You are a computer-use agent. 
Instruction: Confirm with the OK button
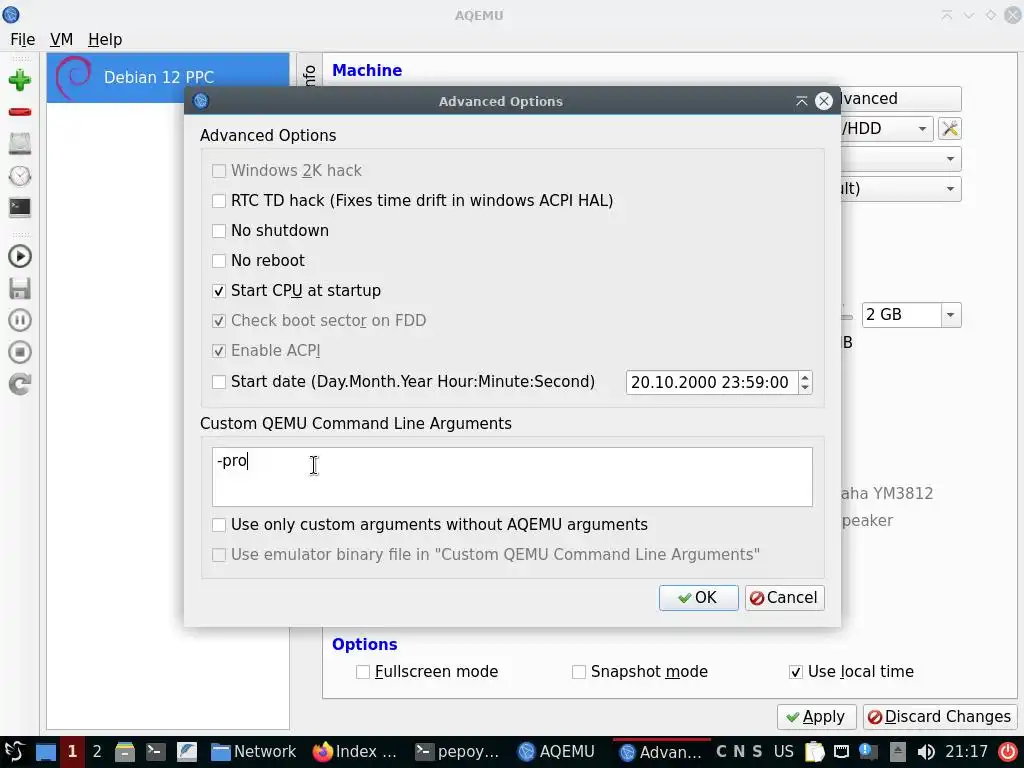(x=698, y=598)
